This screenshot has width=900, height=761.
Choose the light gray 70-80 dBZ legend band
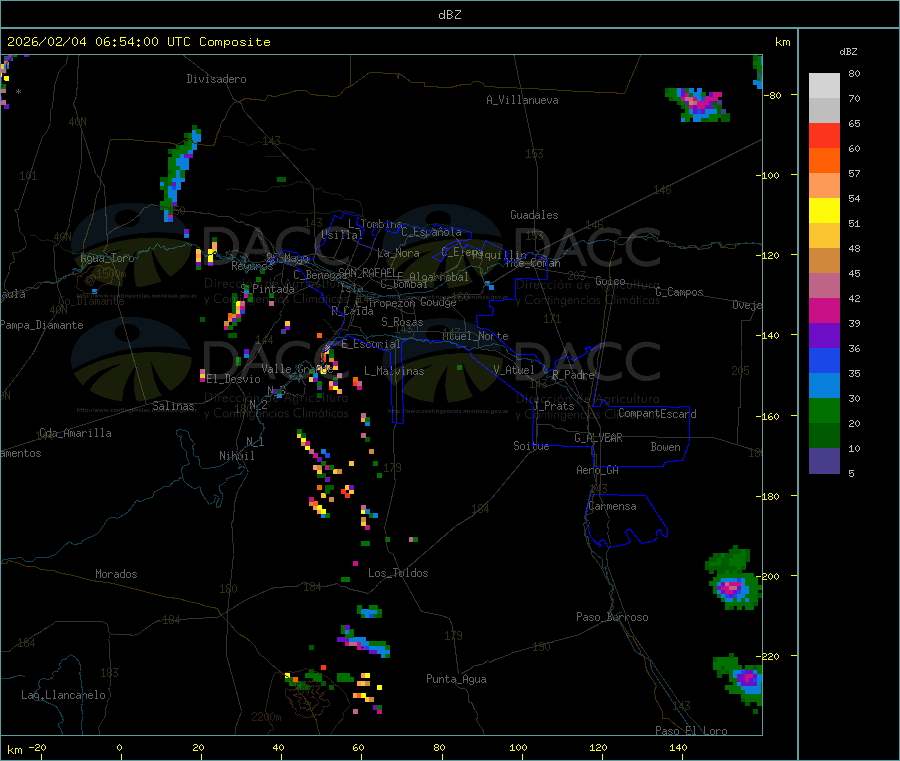tap(824, 86)
